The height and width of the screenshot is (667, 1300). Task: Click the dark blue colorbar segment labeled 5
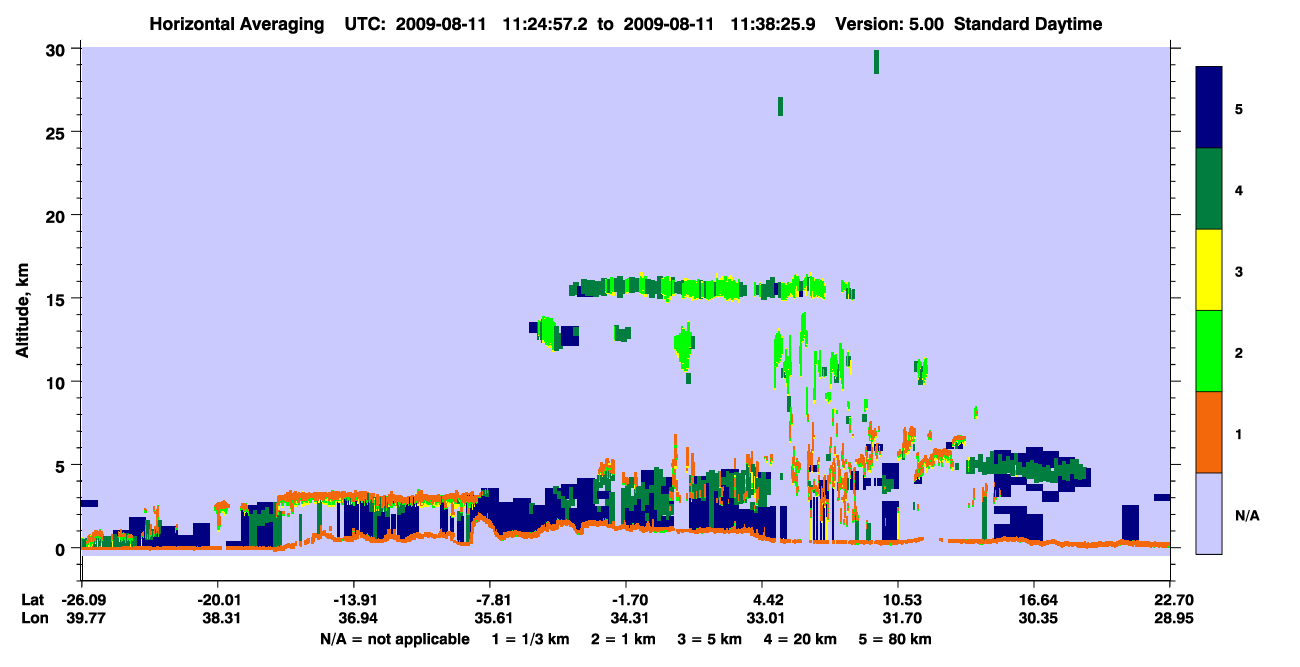pos(1209,108)
